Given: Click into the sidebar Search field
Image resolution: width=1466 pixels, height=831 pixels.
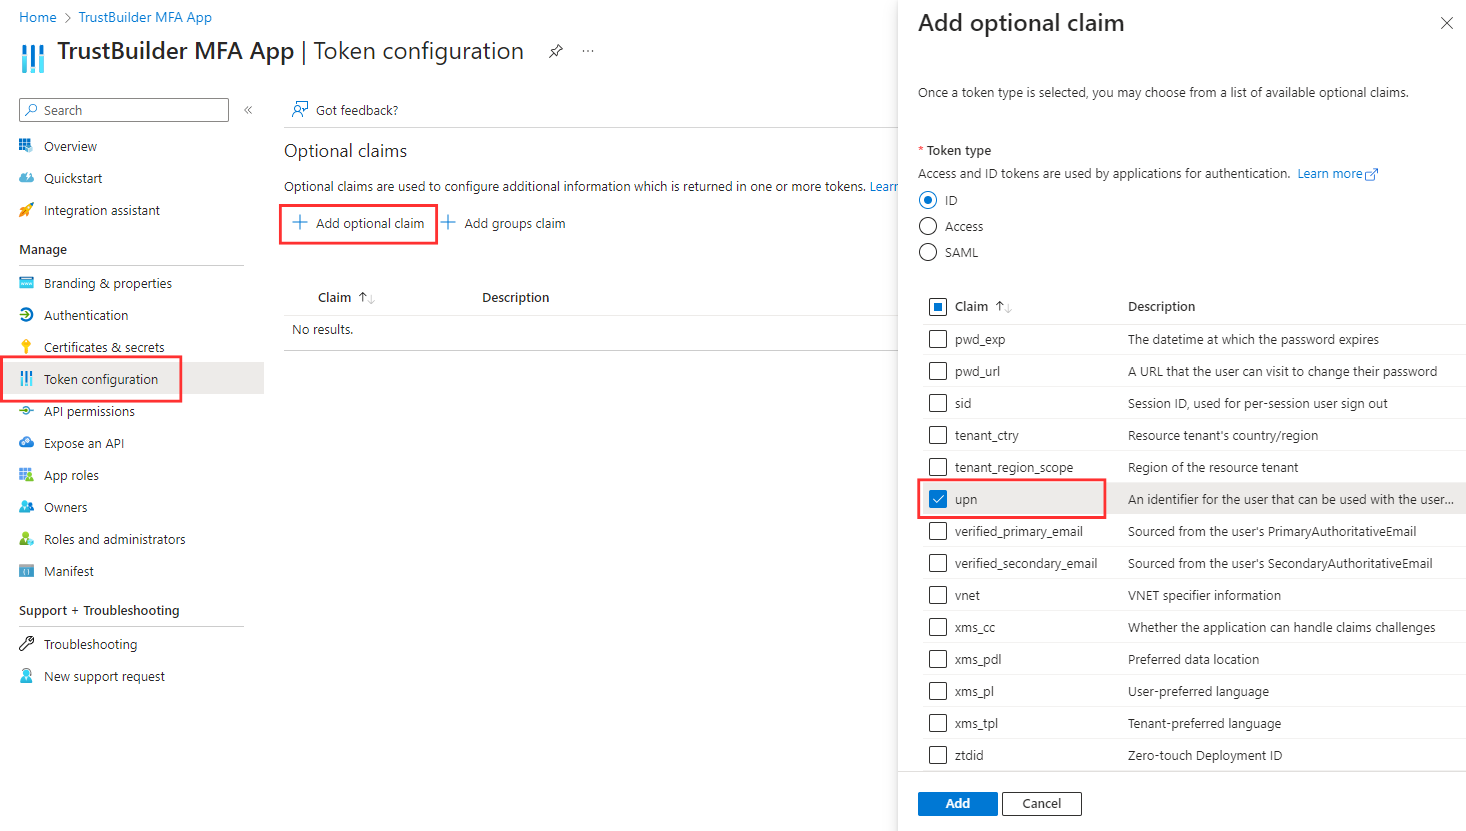Looking at the screenshot, I should pos(124,110).
